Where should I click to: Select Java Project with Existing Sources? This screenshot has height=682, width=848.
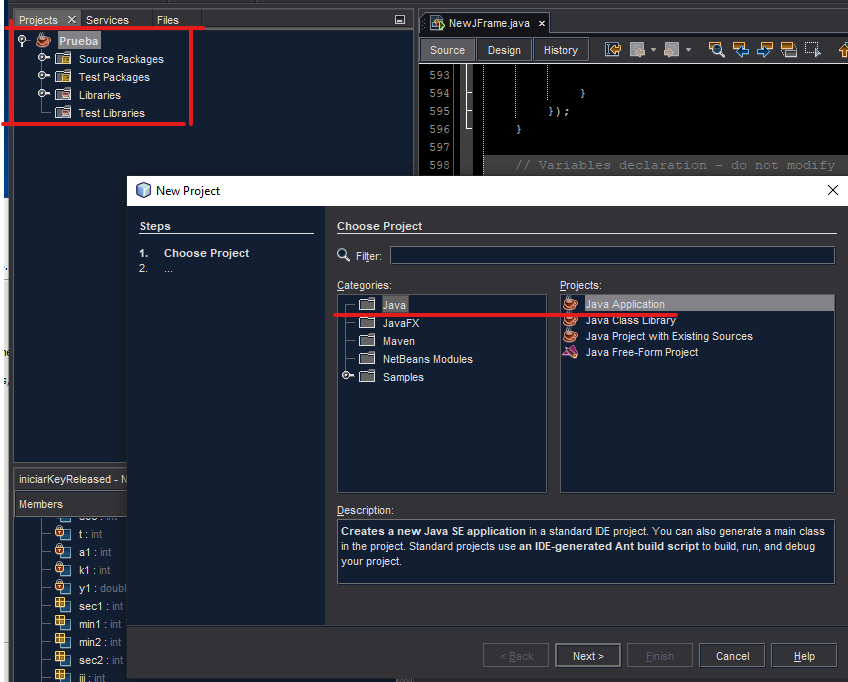[669, 336]
